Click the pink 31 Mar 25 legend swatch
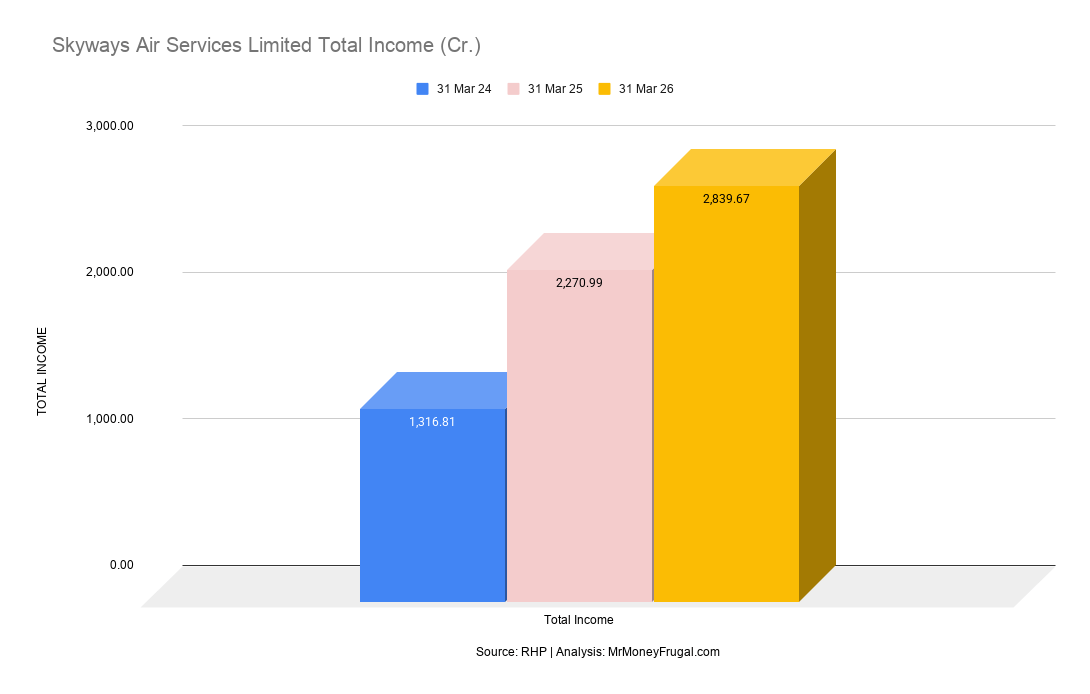This screenshot has height=694, width=1090. click(513, 89)
